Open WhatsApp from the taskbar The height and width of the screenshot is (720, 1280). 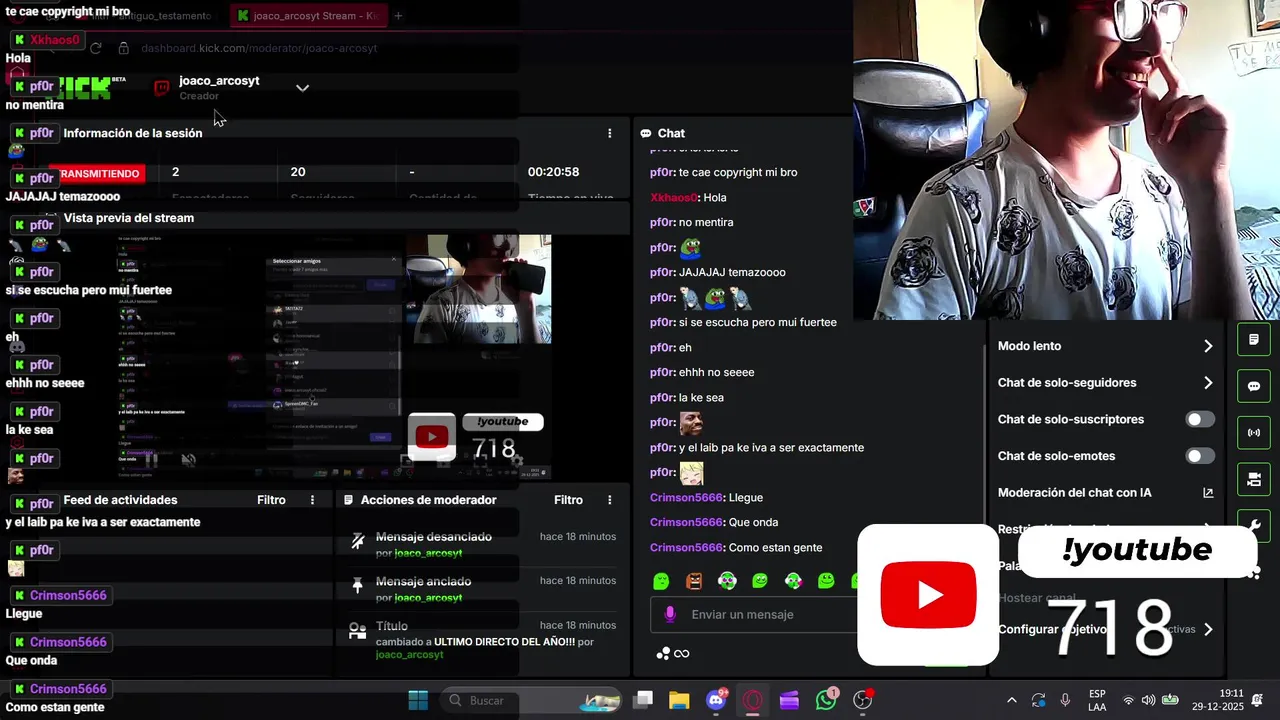pyautogui.click(x=826, y=700)
